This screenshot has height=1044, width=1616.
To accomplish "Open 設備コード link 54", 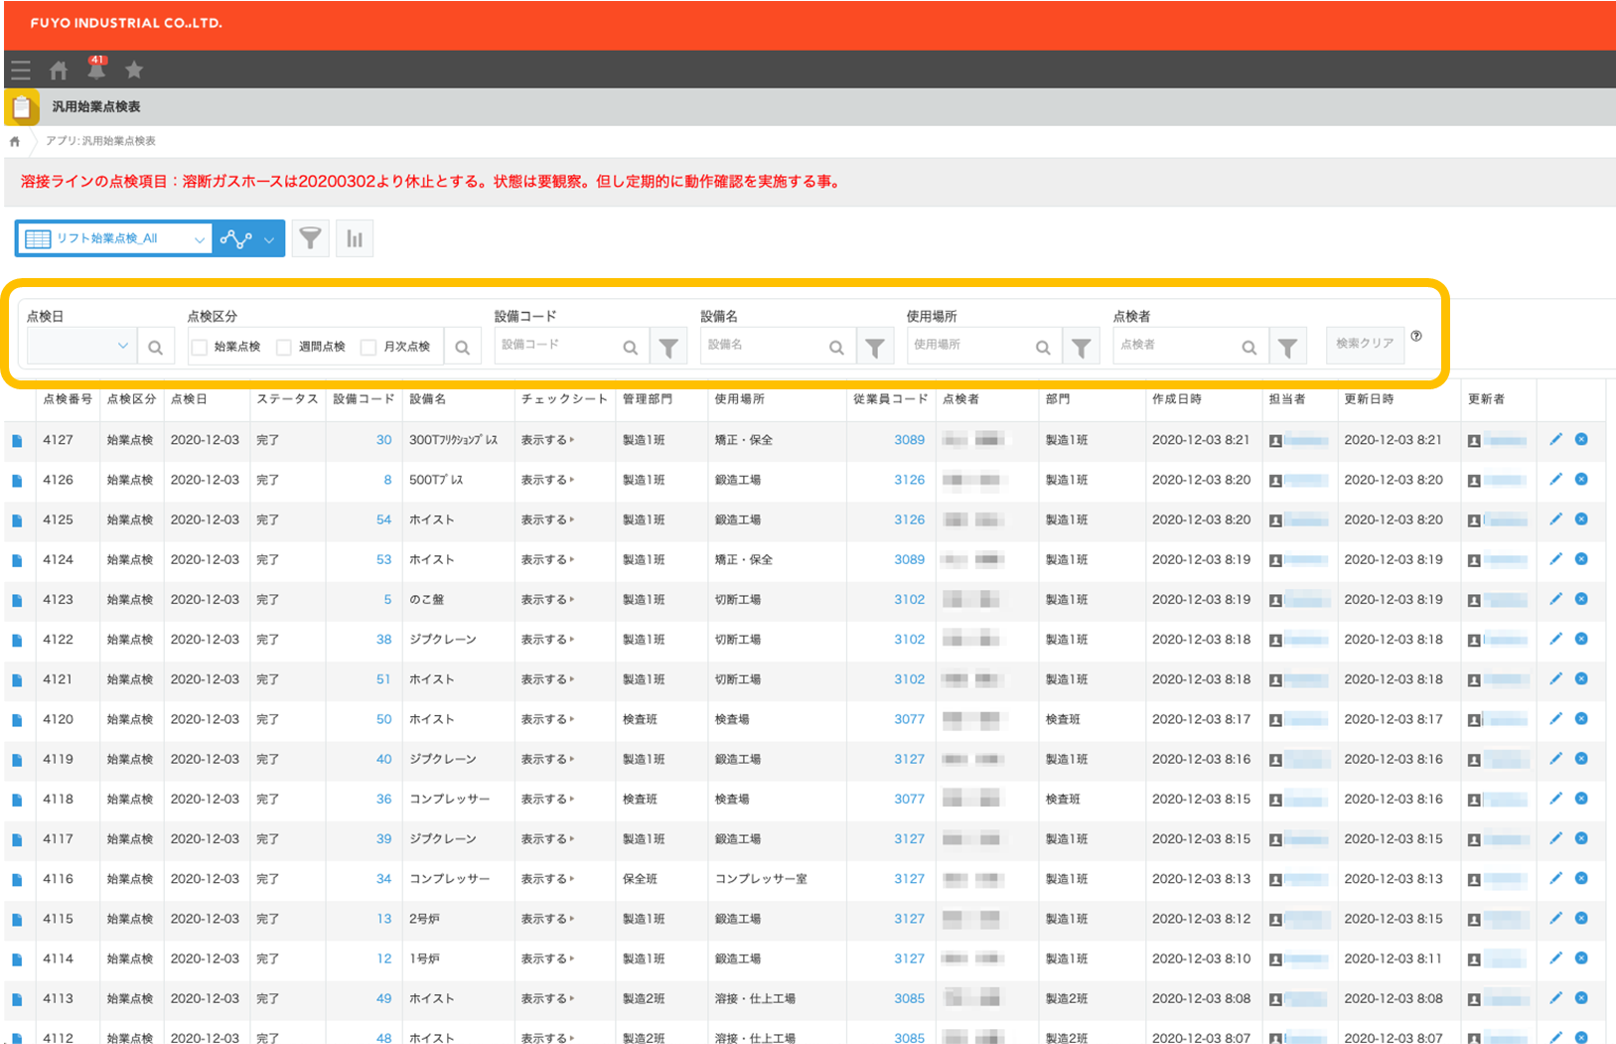I will coord(384,520).
